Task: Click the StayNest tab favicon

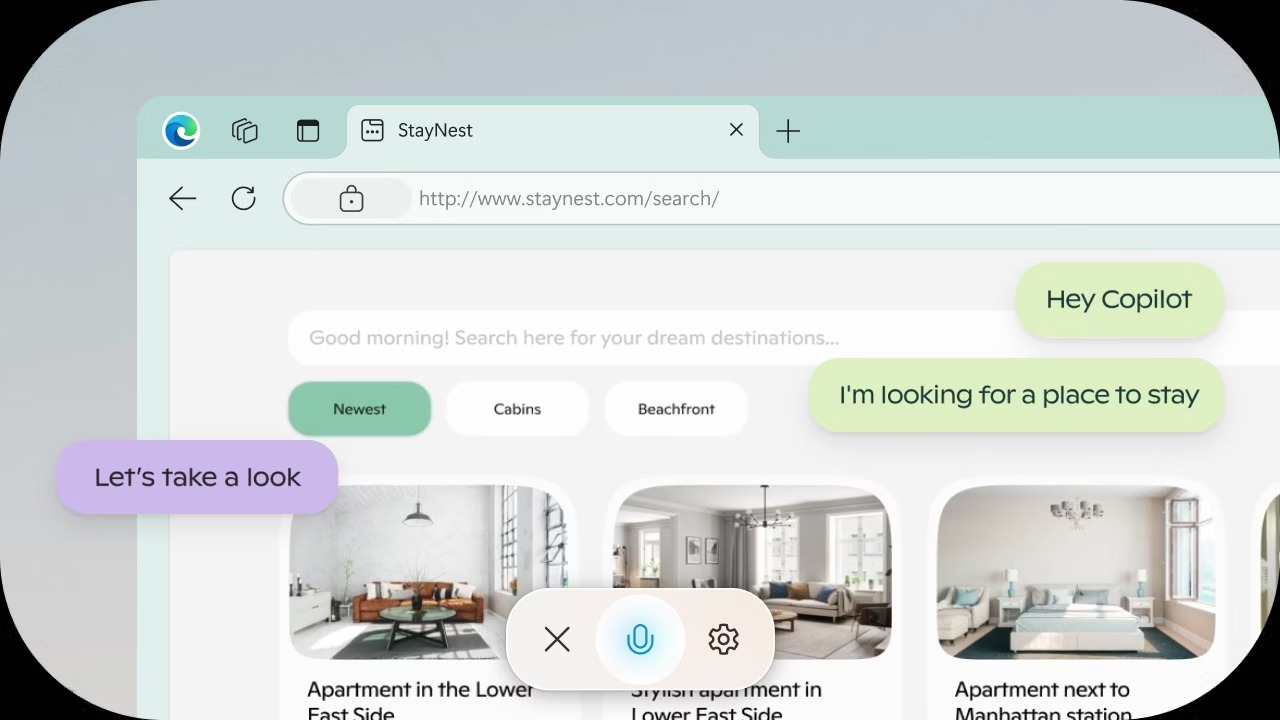Action: pos(372,130)
